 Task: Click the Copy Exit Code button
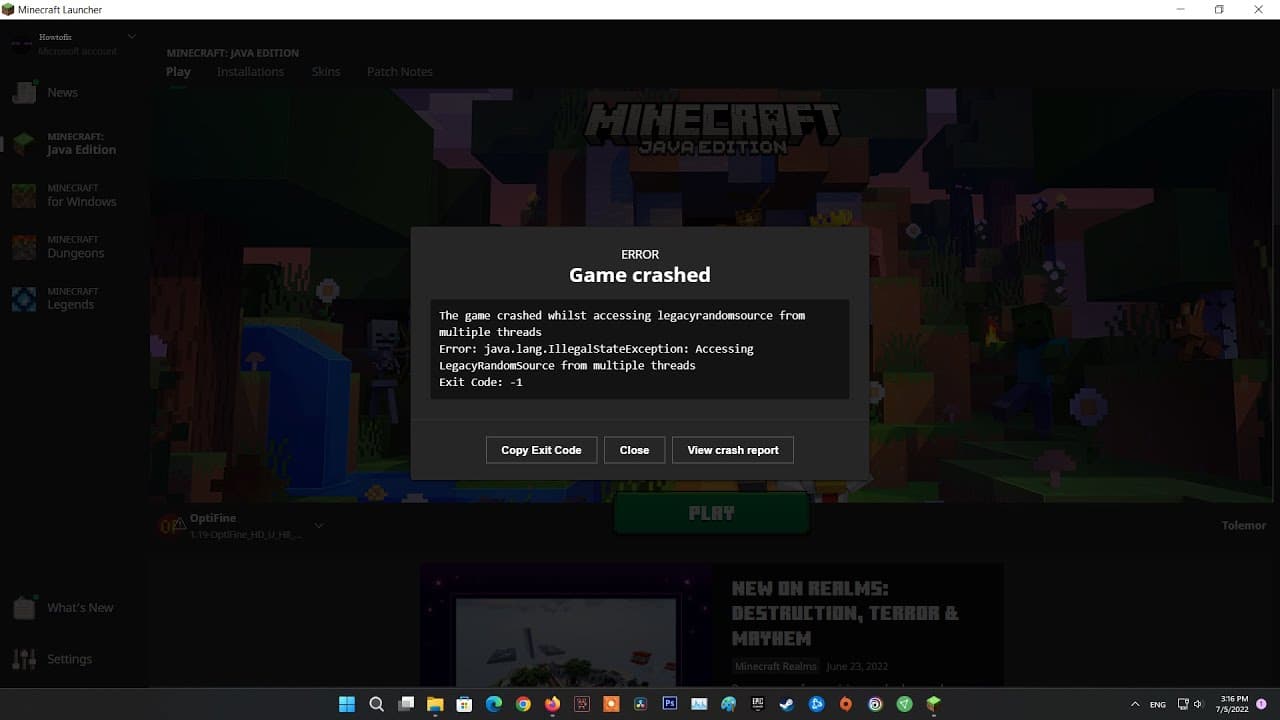[541, 450]
